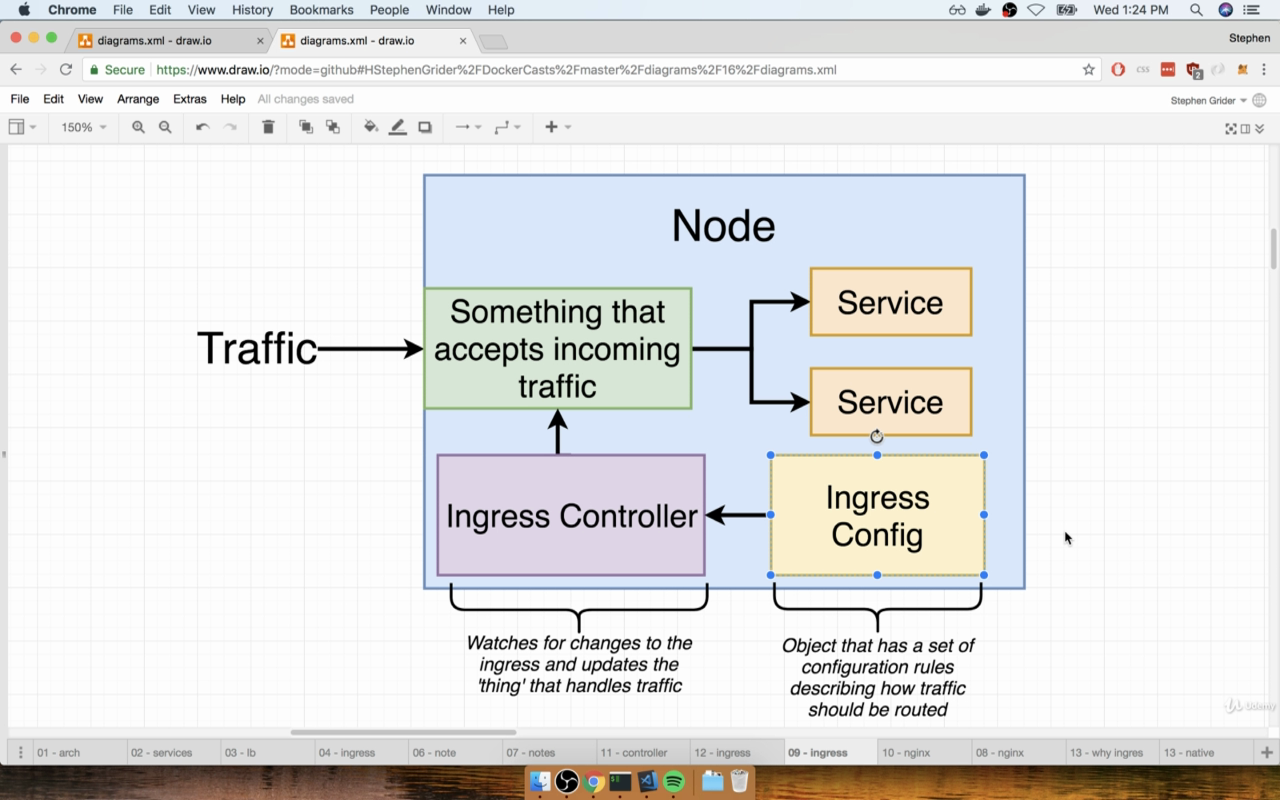Open the pages list three-dot menu

pyautogui.click(x=20, y=752)
